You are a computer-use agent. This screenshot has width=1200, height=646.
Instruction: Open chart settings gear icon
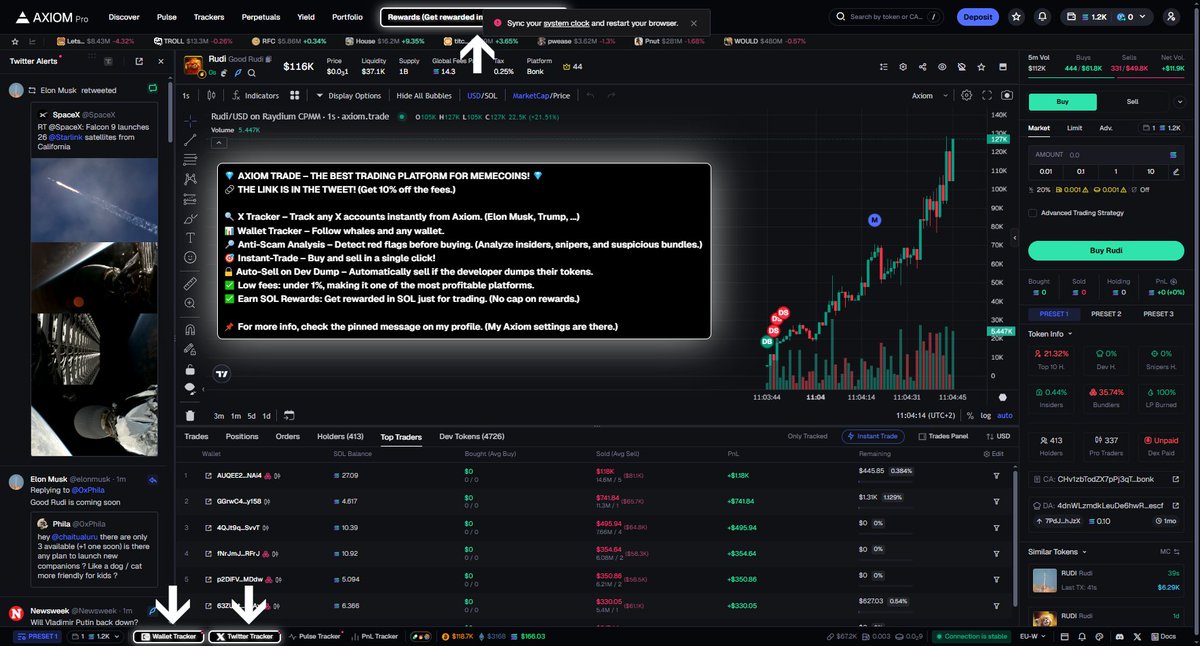coord(966,96)
